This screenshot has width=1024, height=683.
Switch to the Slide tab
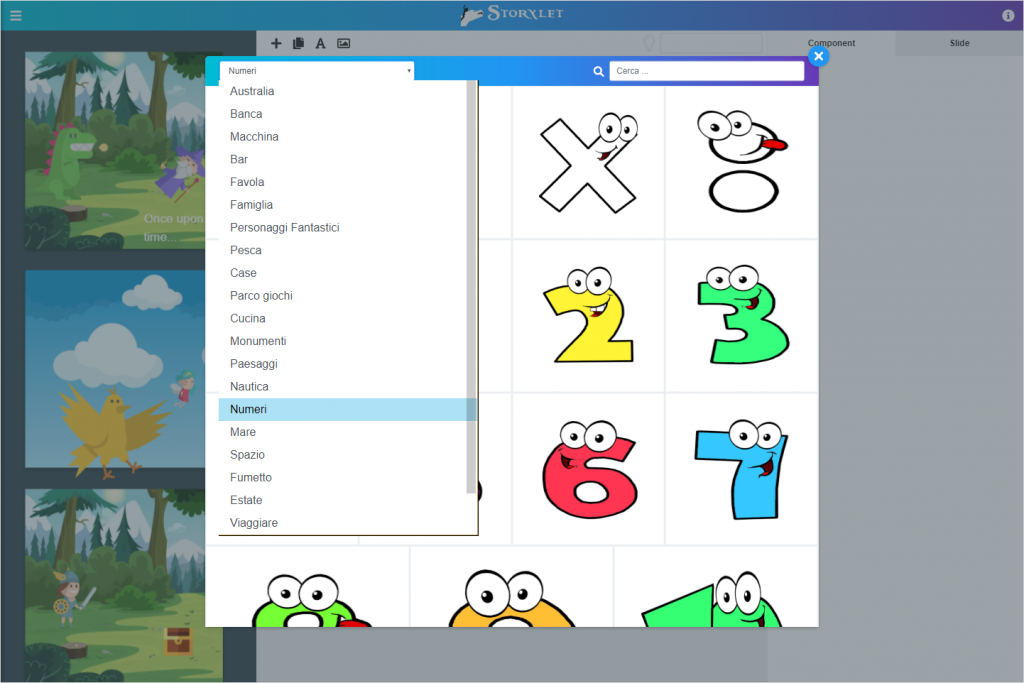(x=959, y=43)
